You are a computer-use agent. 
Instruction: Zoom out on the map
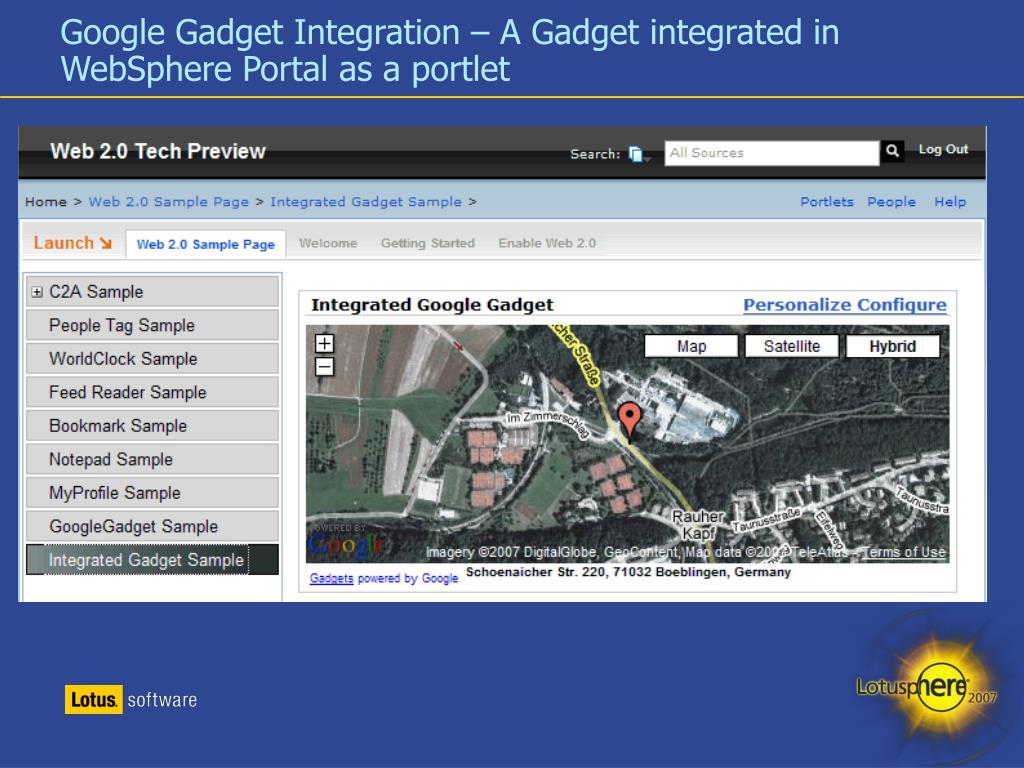pyautogui.click(x=325, y=366)
